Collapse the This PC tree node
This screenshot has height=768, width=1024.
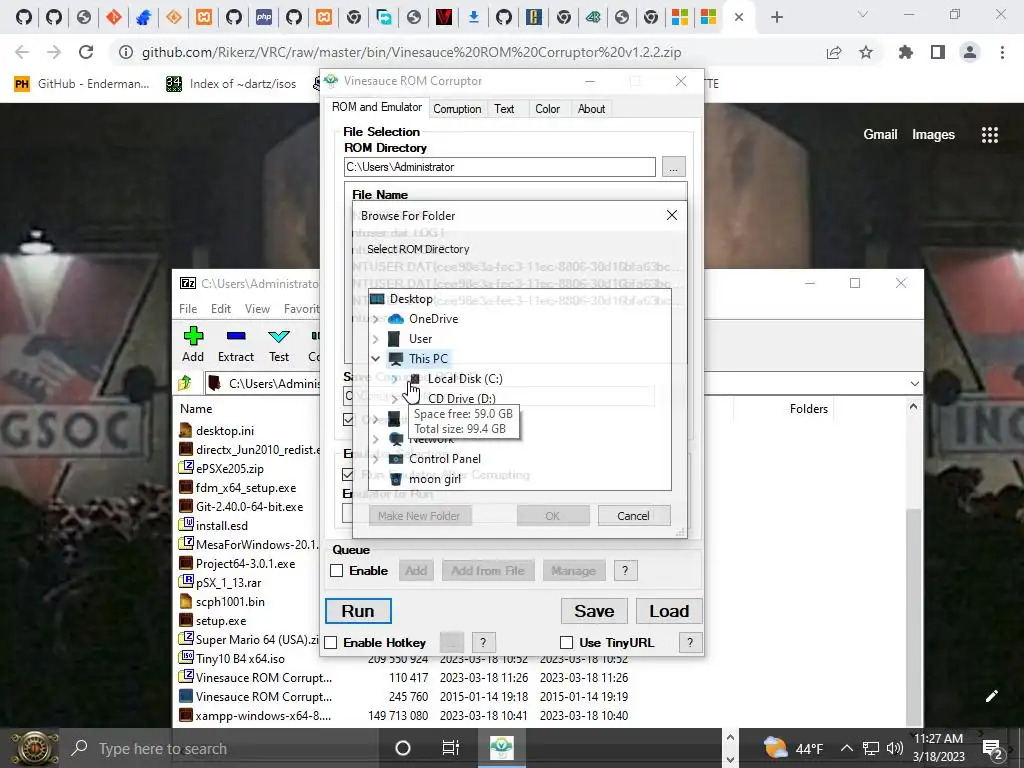pos(376,359)
